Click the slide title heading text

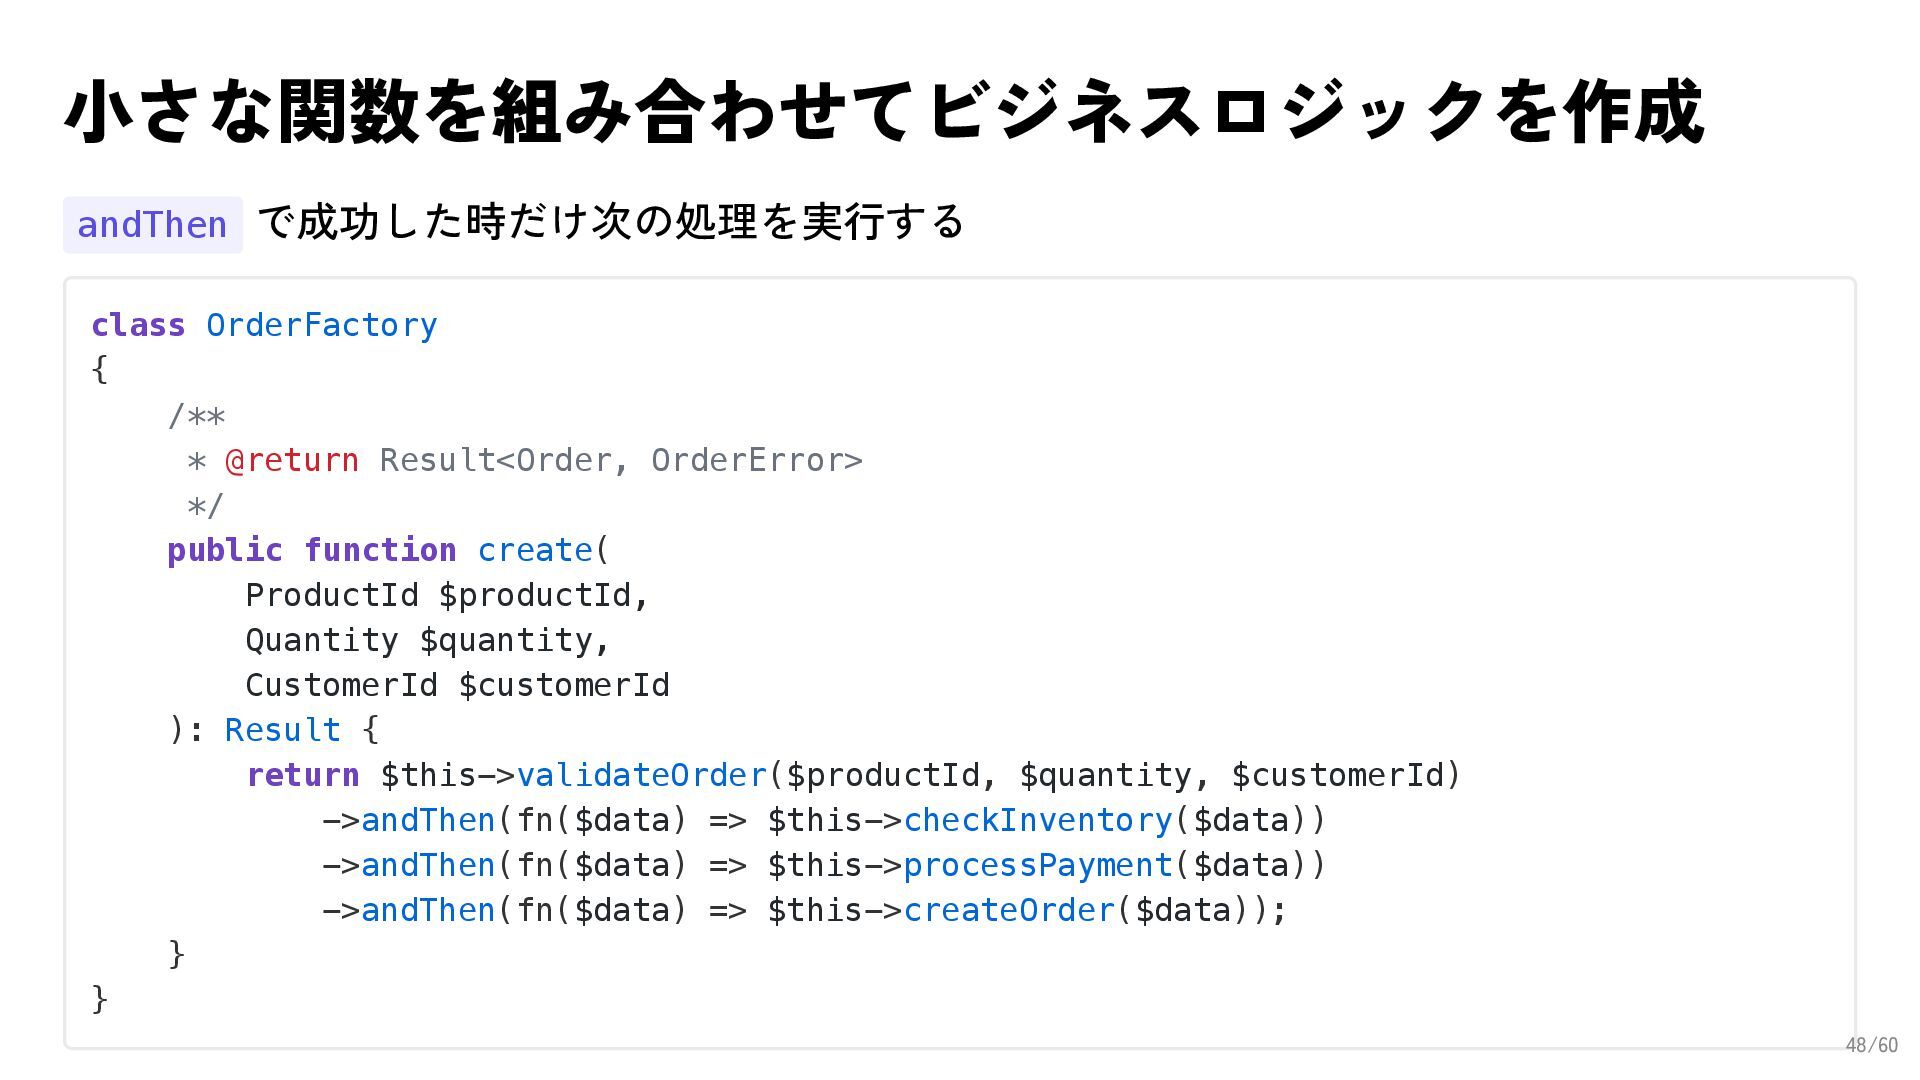(884, 111)
